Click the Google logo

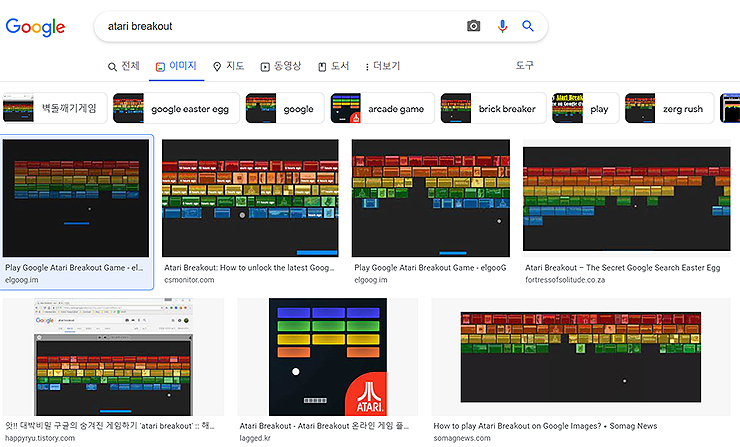(35, 27)
